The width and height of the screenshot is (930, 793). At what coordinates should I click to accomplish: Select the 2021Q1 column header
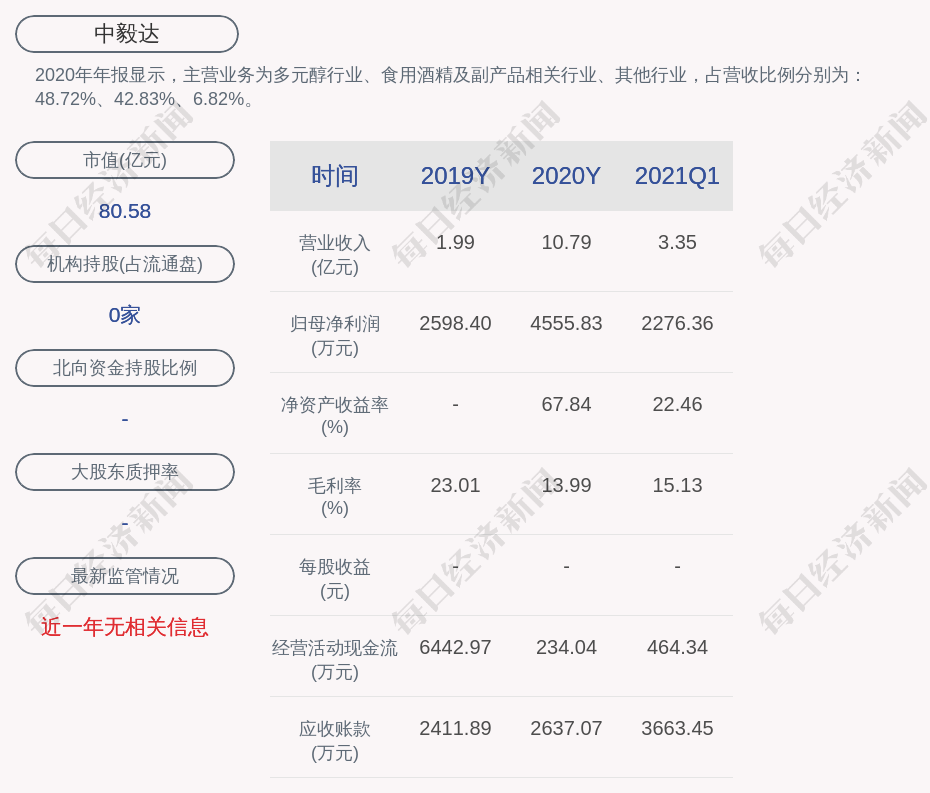(x=677, y=176)
